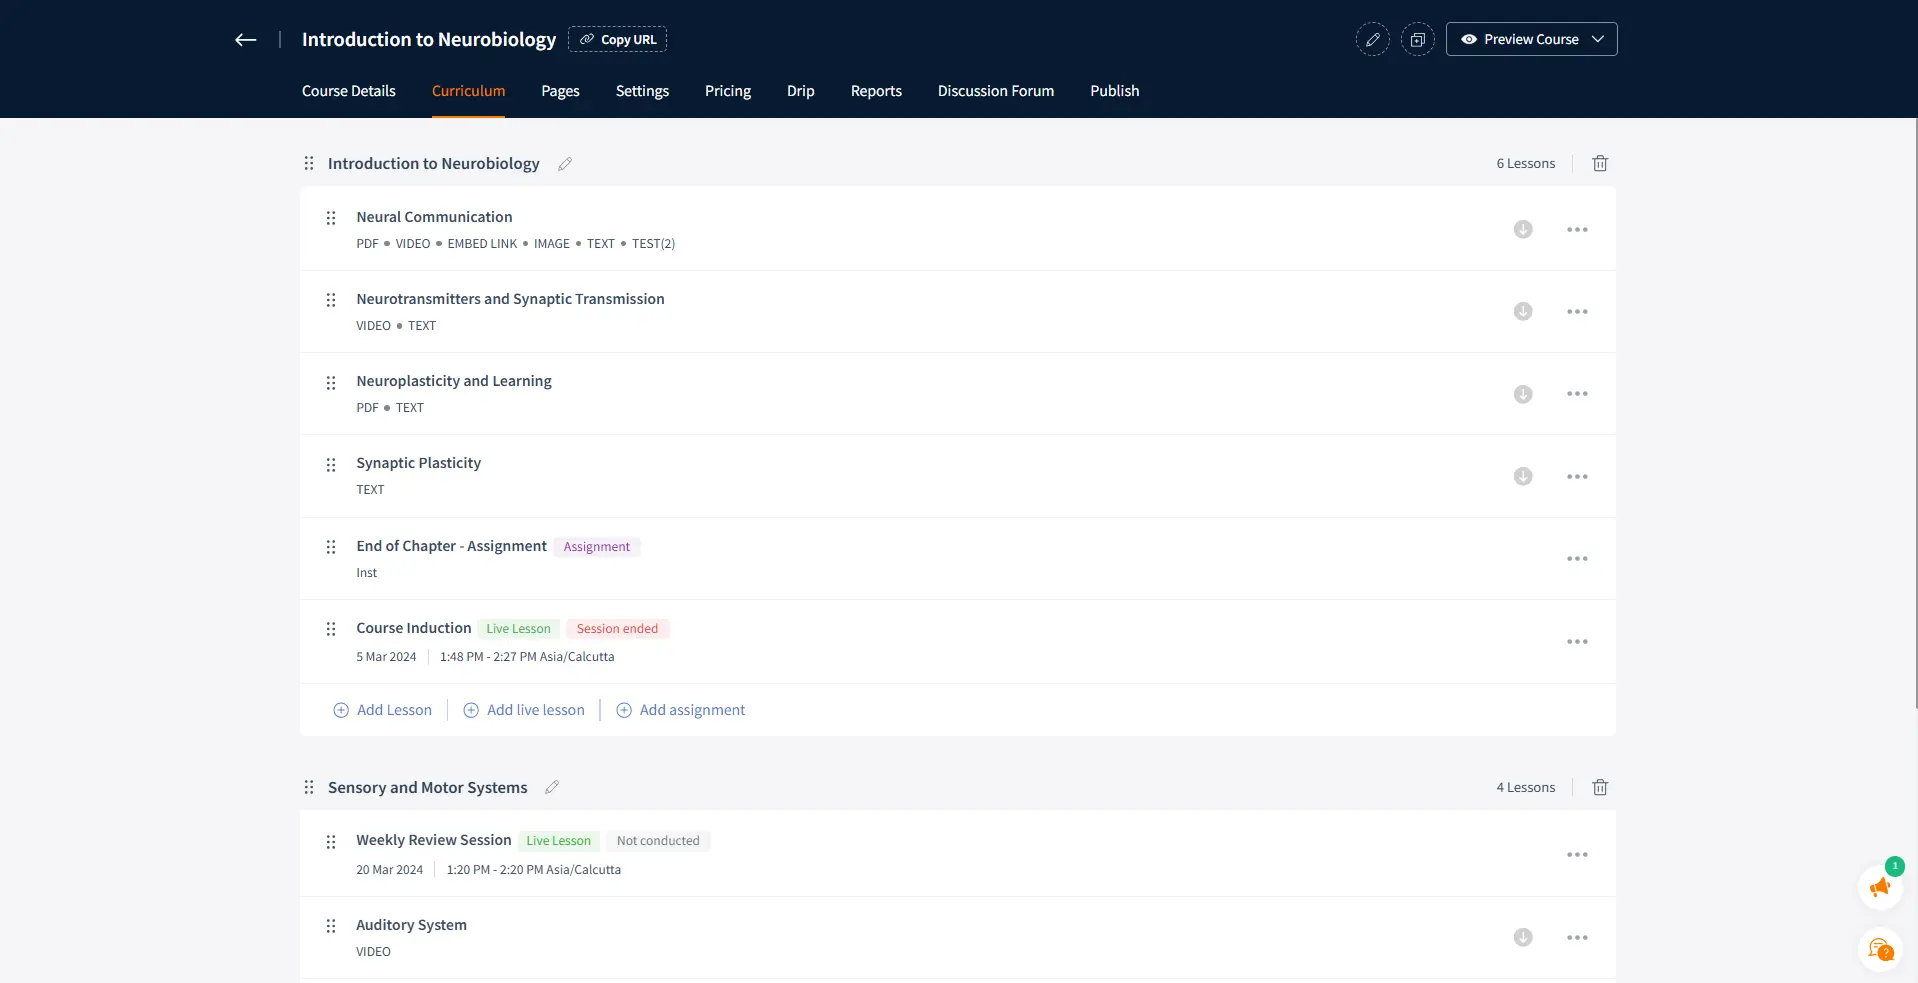
Task: Open options menu for Neuroplasticity and Learning
Action: click(1576, 394)
